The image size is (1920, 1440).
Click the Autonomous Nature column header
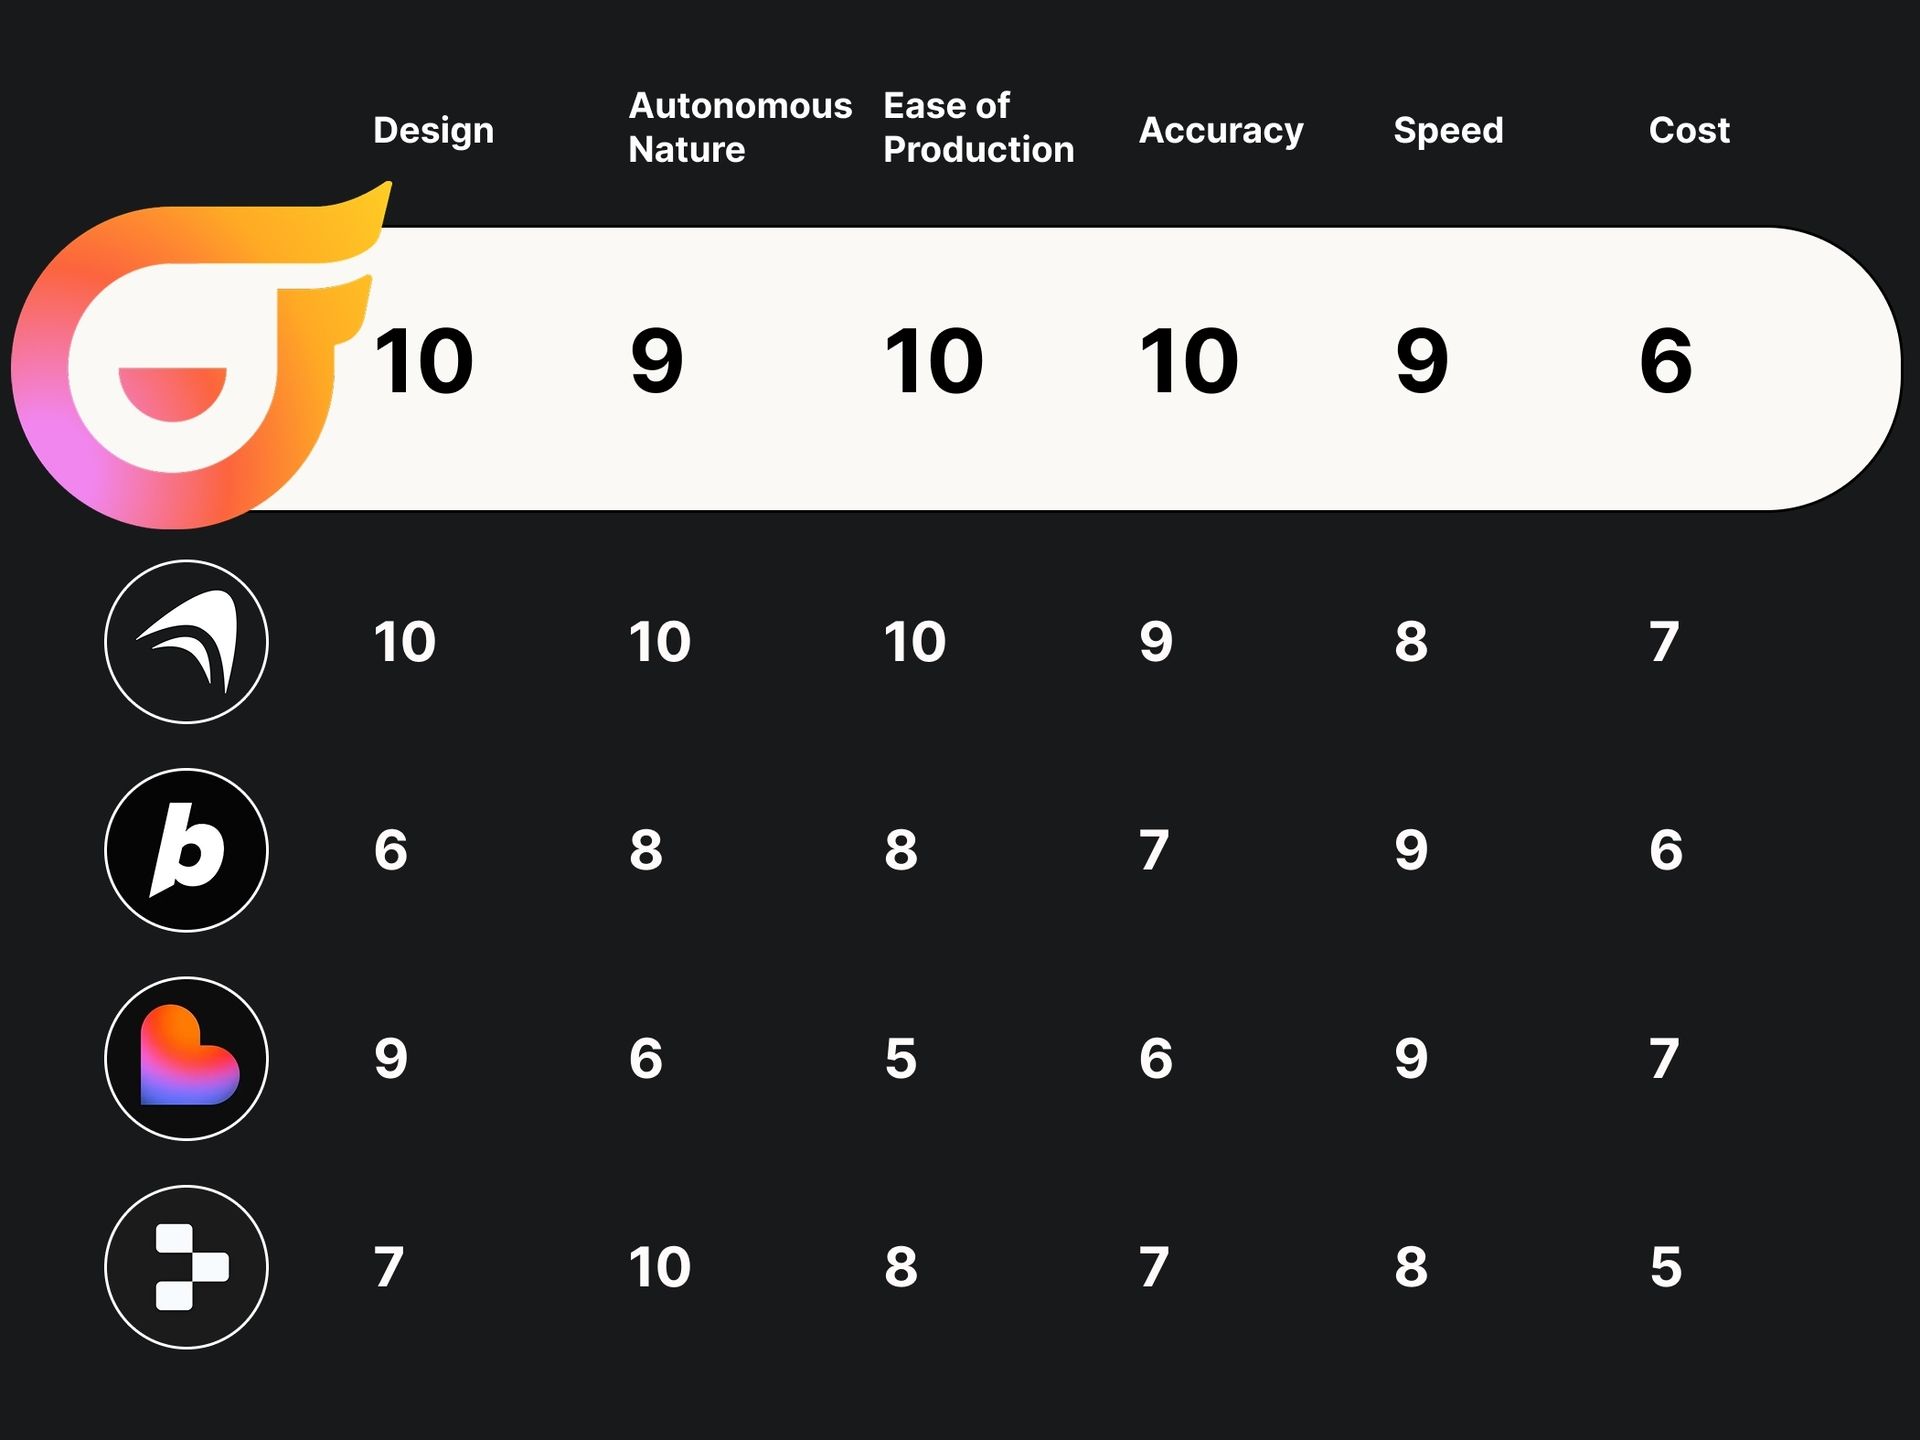coord(740,127)
